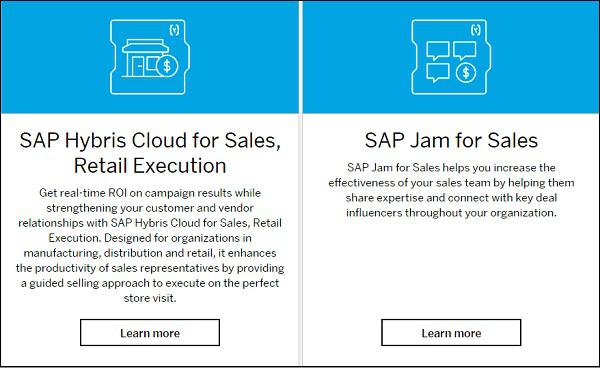600x368 pixels.
Task: Open Learn more under Retail Execution
Action: 150,333
